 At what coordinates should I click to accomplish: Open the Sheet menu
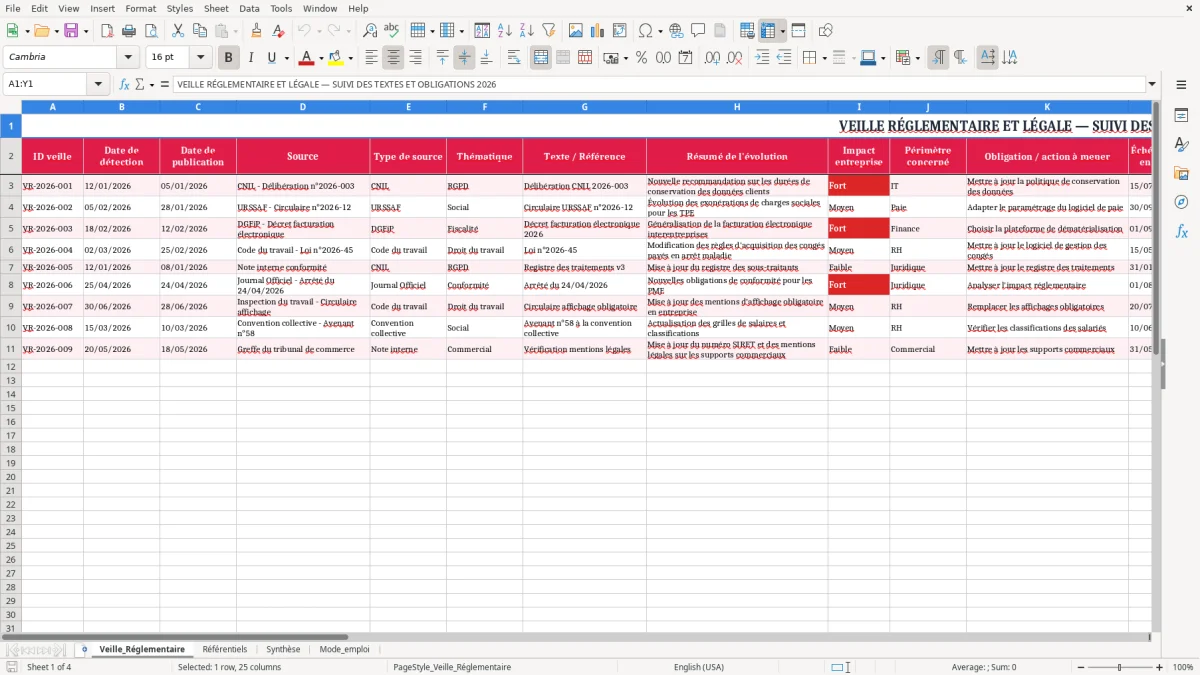[x=216, y=8]
